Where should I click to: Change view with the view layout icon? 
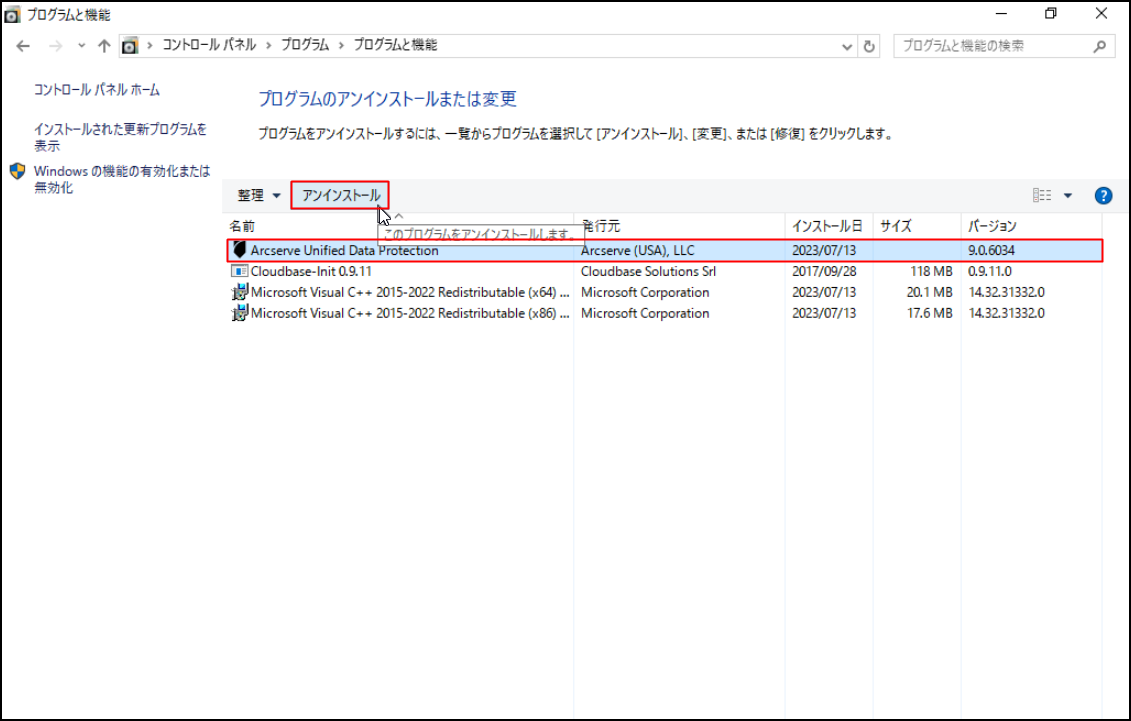[x=1042, y=195]
